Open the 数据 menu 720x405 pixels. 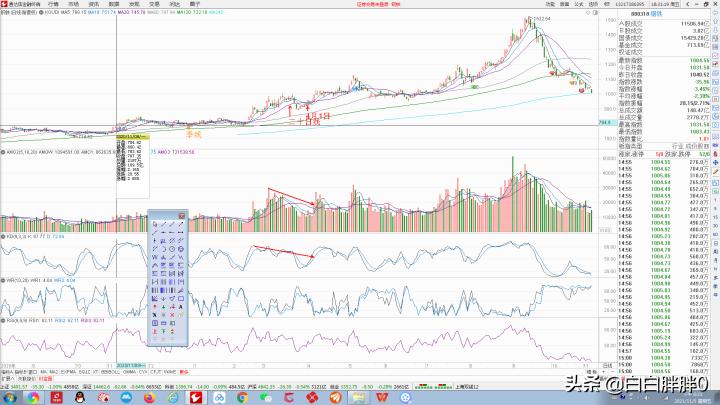(x=114, y=4)
